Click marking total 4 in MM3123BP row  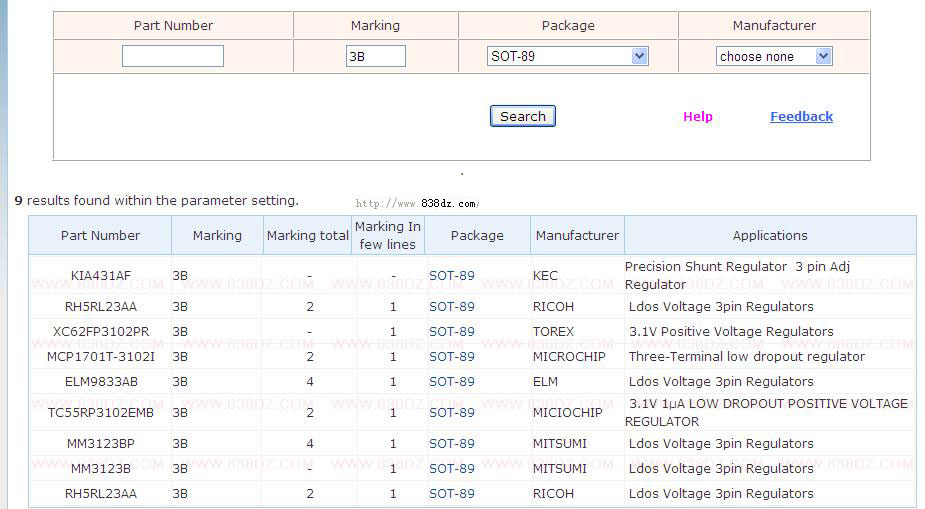[x=310, y=444]
